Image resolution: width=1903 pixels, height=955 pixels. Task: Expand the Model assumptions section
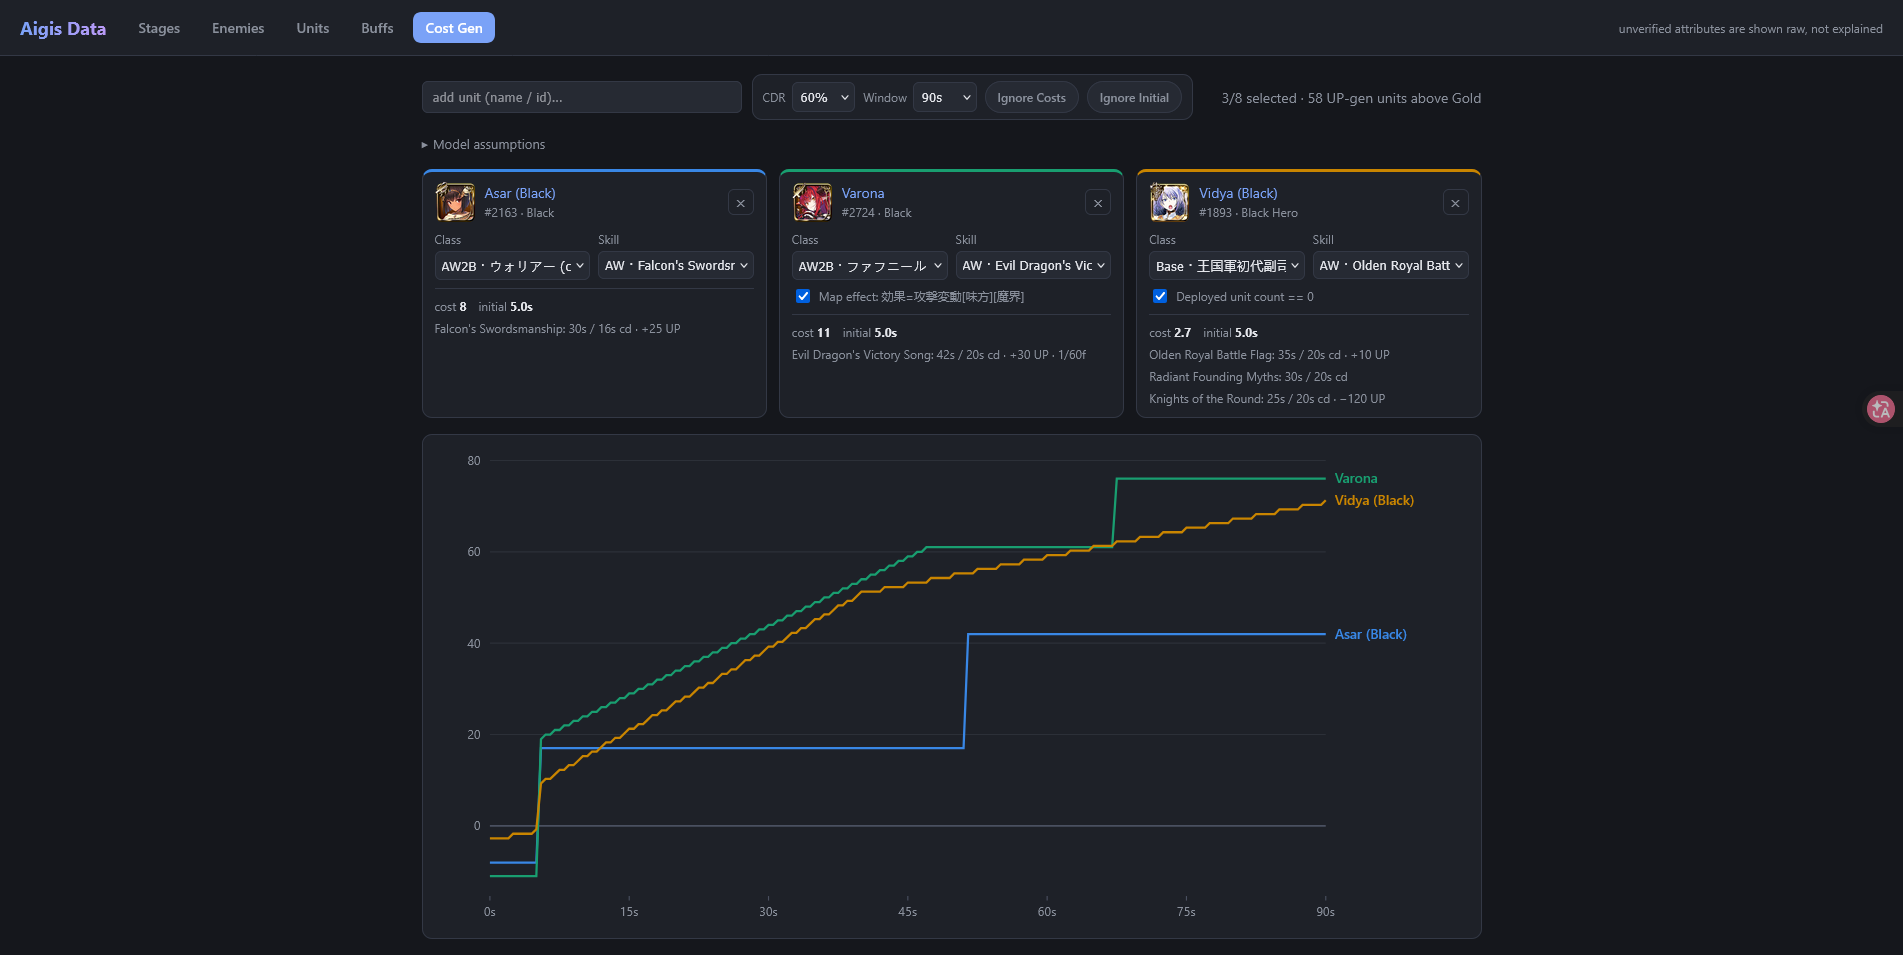click(484, 144)
